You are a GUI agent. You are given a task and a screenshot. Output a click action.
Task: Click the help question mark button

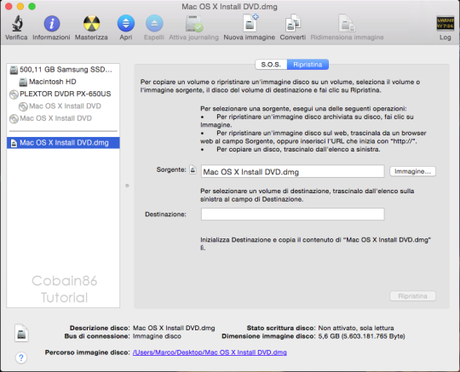[x=21, y=358]
